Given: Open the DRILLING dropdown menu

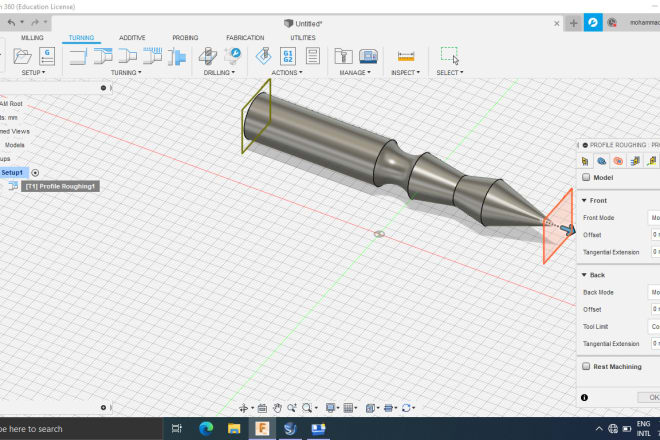Looking at the screenshot, I should (x=219, y=72).
